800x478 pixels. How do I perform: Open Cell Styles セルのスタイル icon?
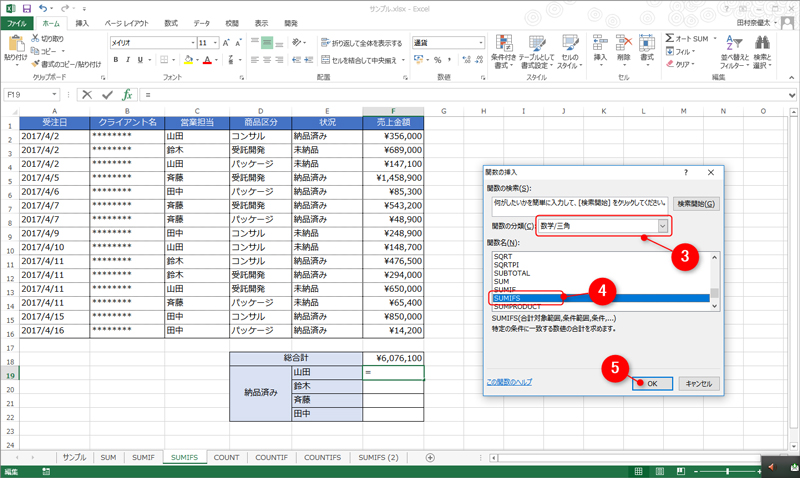tap(569, 52)
